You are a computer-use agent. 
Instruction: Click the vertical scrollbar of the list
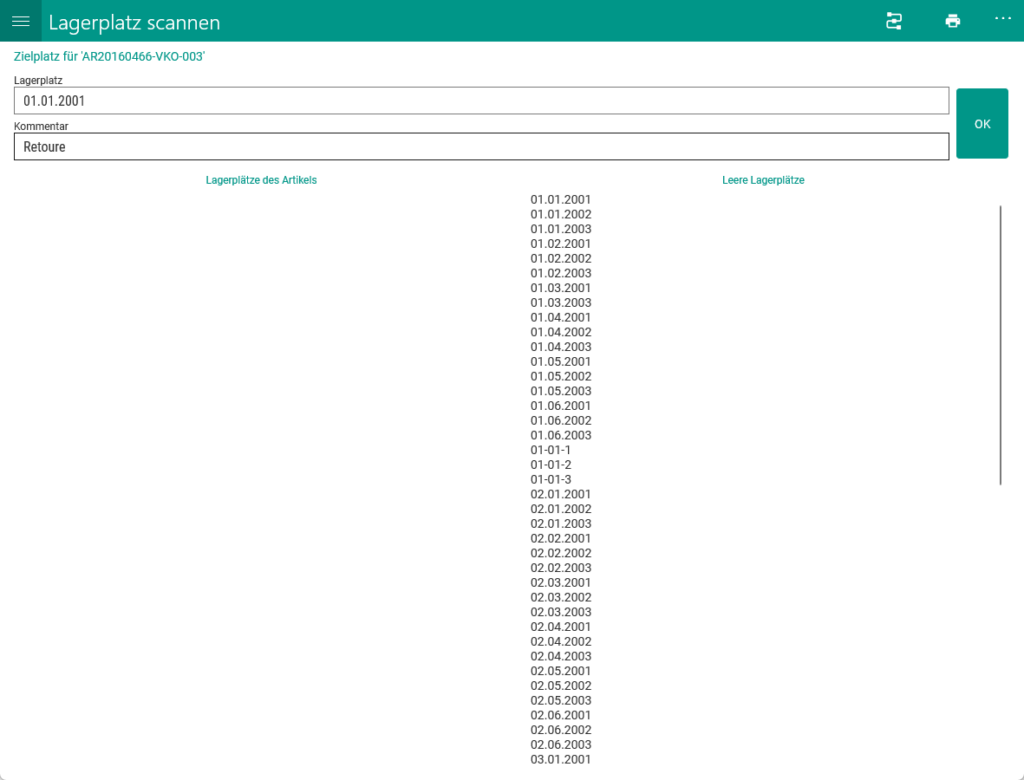1000,344
